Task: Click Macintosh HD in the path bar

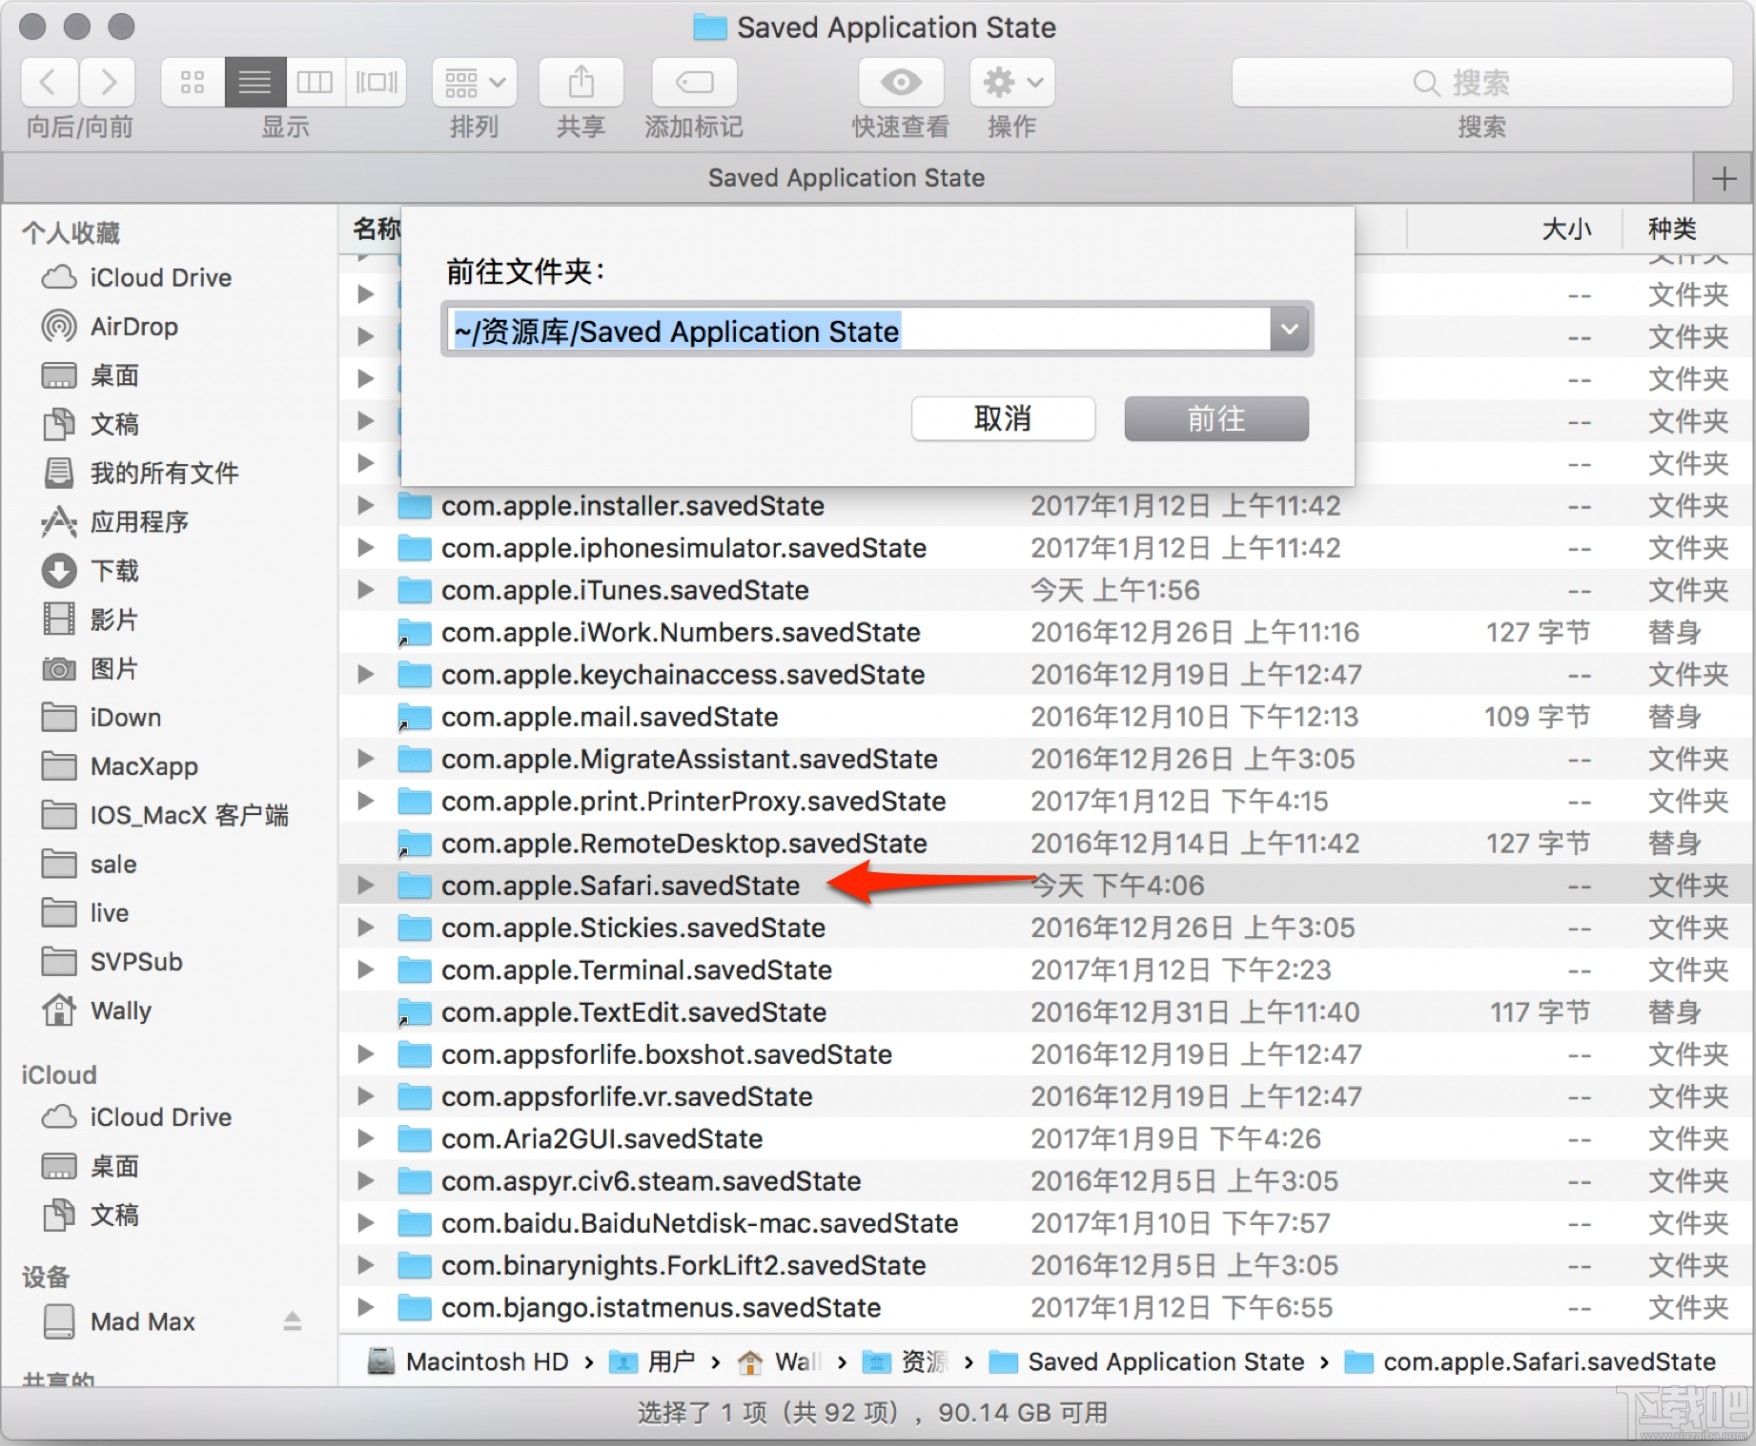Action: (486, 1361)
